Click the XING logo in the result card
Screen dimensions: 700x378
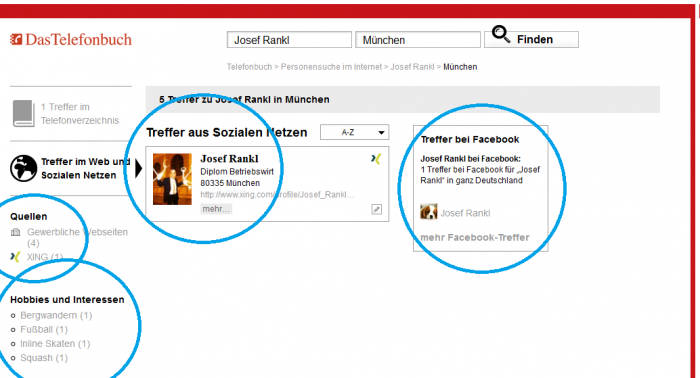(x=376, y=159)
